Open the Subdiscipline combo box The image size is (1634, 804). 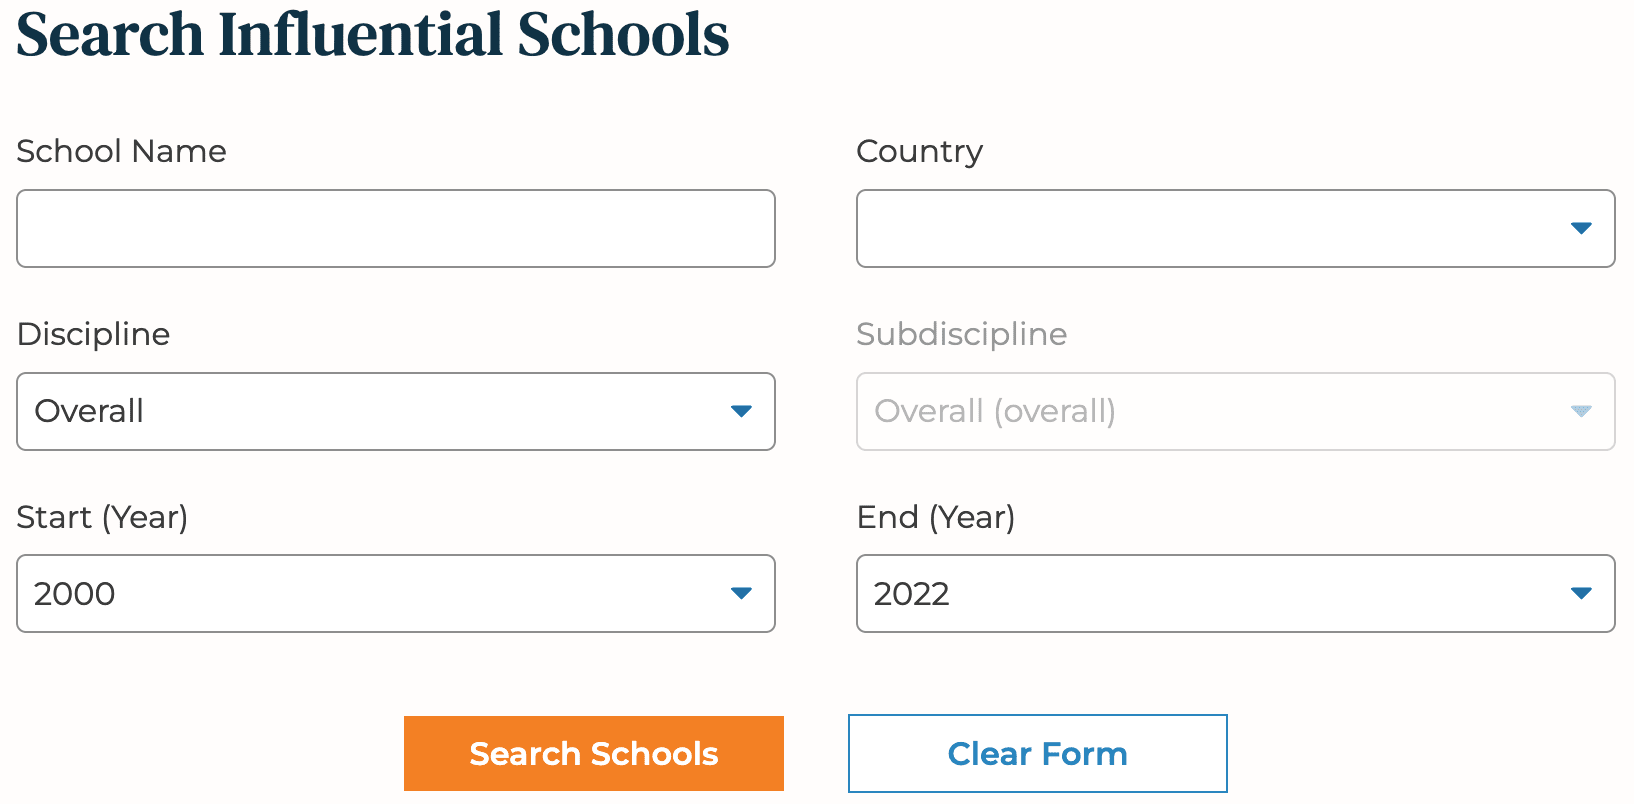point(1236,411)
